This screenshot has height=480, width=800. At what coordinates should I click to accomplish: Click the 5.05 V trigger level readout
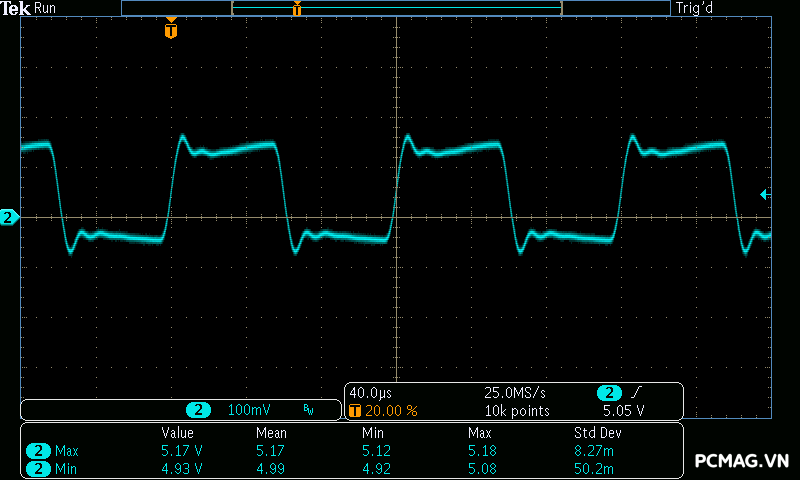coord(623,410)
